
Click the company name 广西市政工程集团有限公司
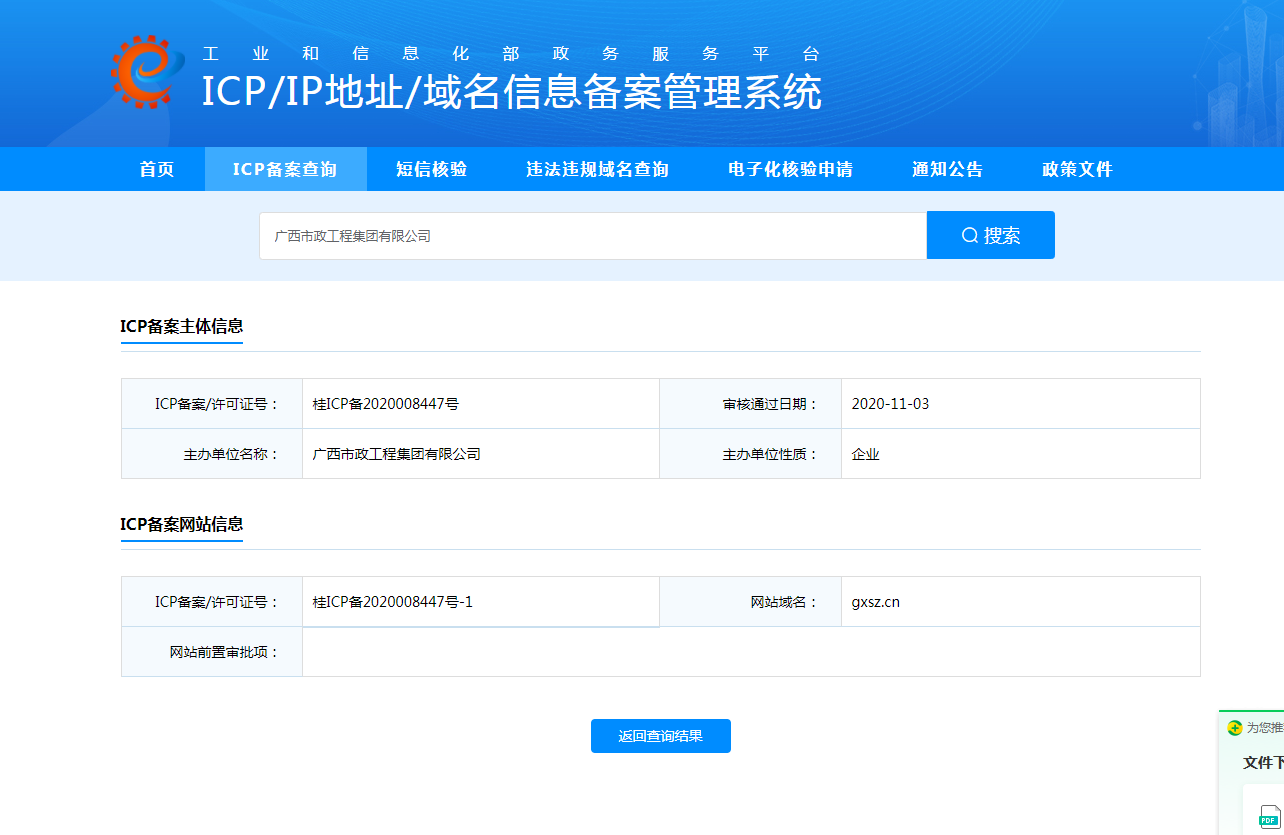[394, 453]
